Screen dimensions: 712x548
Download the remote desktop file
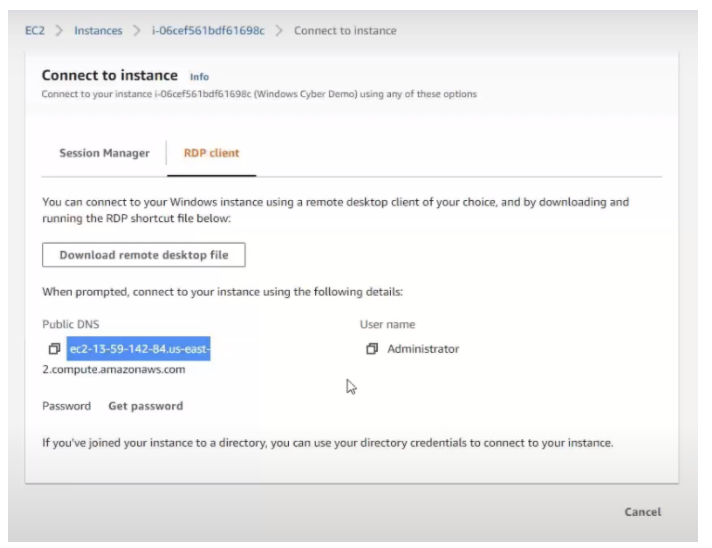(x=144, y=255)
